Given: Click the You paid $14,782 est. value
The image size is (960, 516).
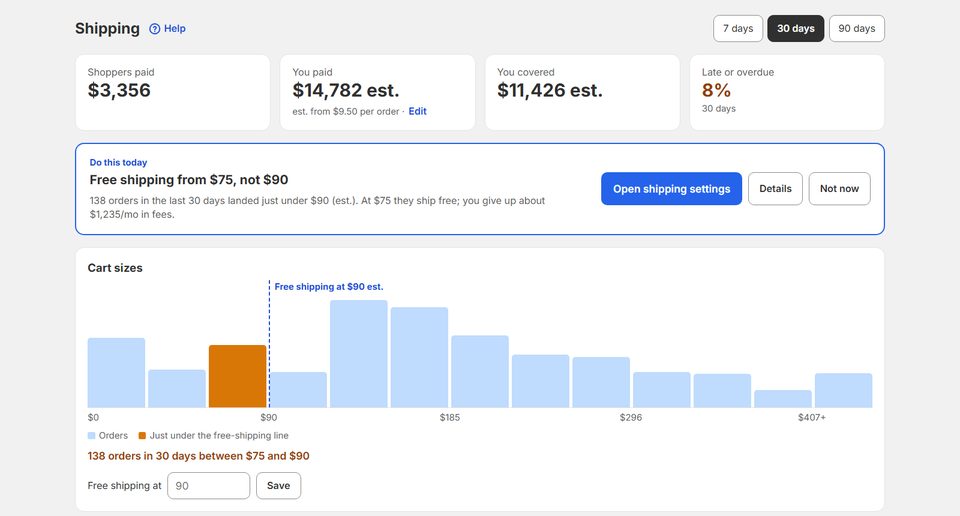Looking at the screenshot, I should pyautogui.click(x=345, y=91).
